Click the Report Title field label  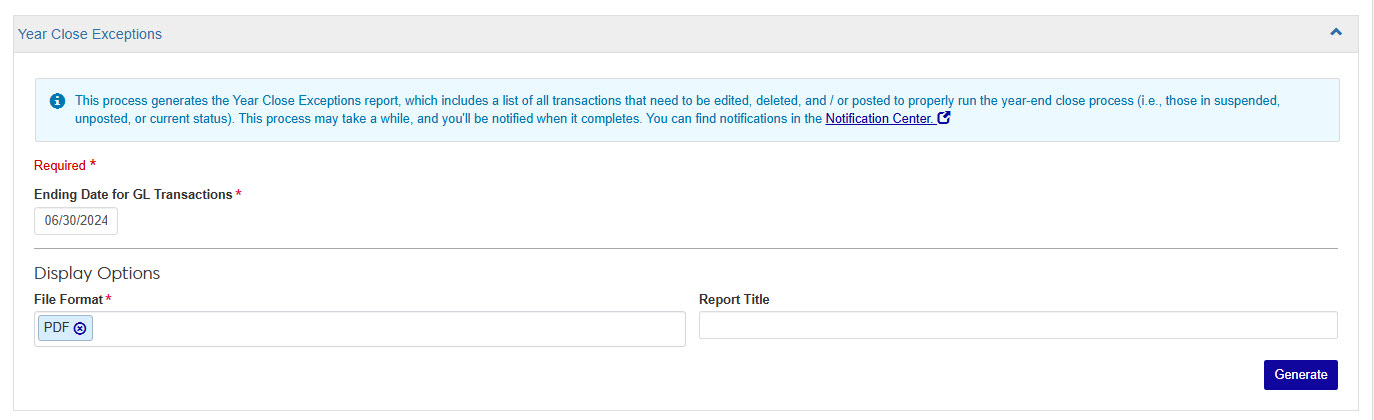(734, 299)
